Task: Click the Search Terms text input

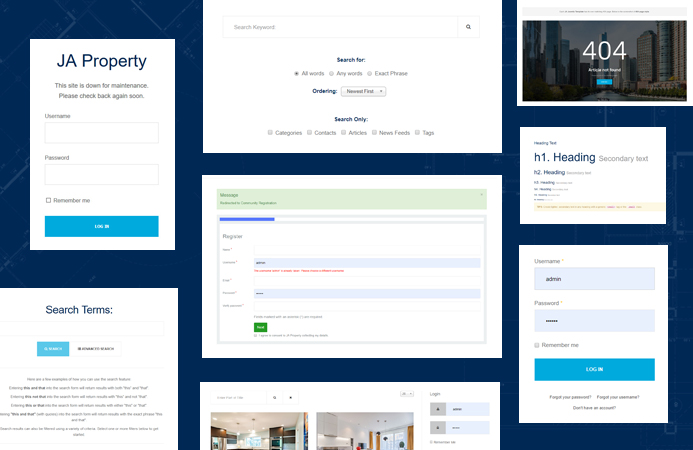Action: pyautogui.click(x=82, y=328)
